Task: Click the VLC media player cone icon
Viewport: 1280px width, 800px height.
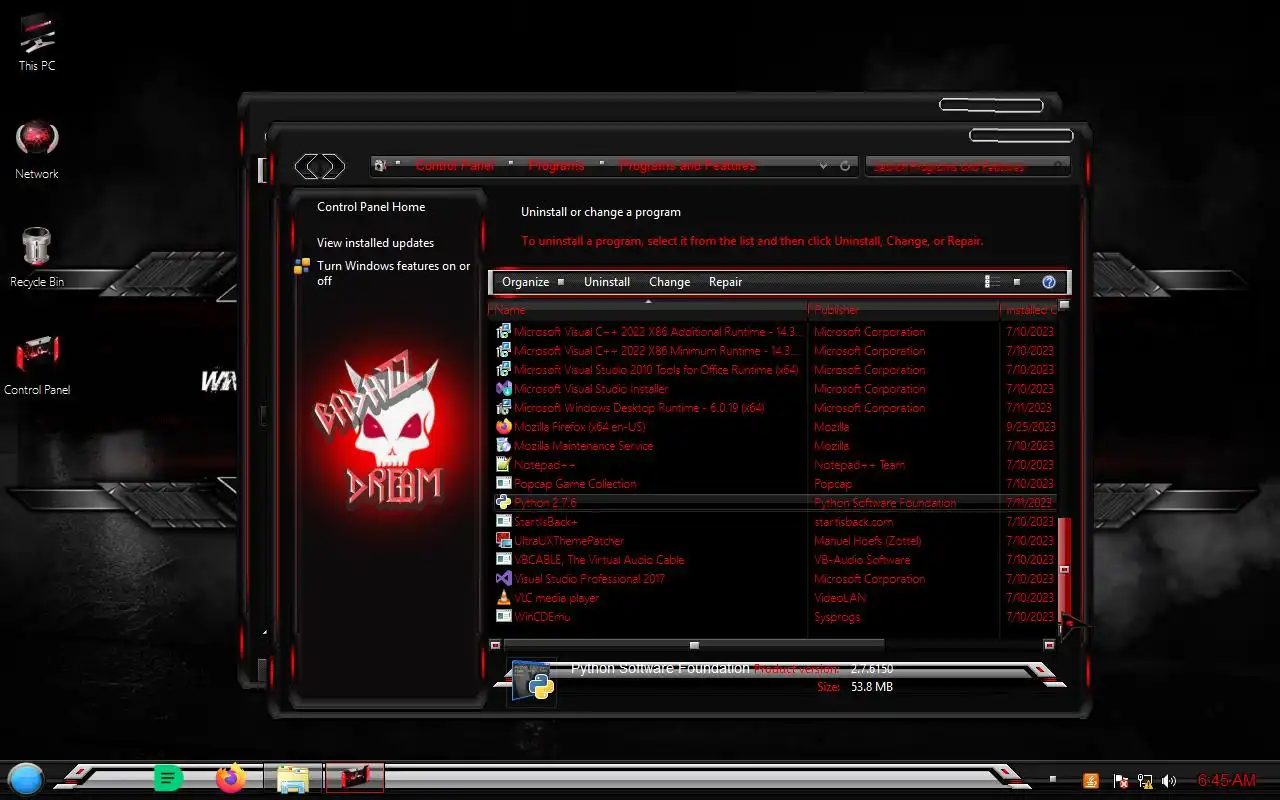Action: pos(504,598)
